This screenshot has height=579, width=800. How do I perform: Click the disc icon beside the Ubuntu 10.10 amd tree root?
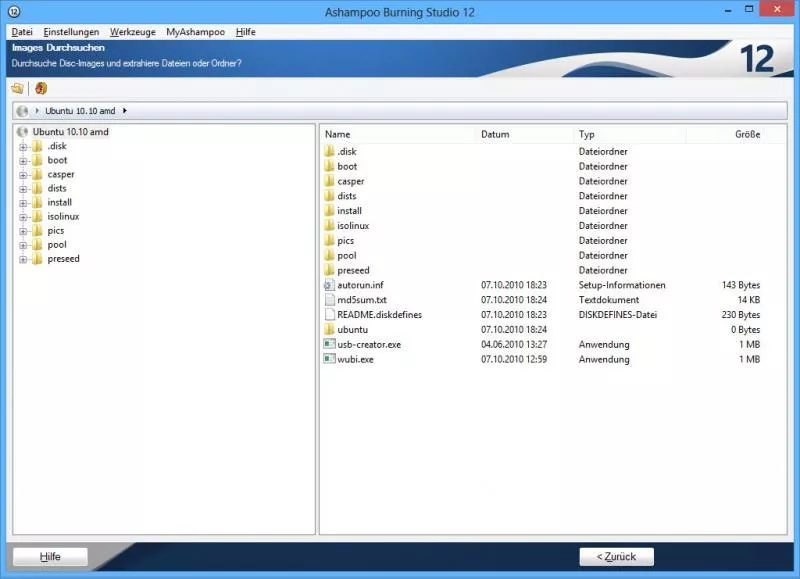(x=22, y=132)
